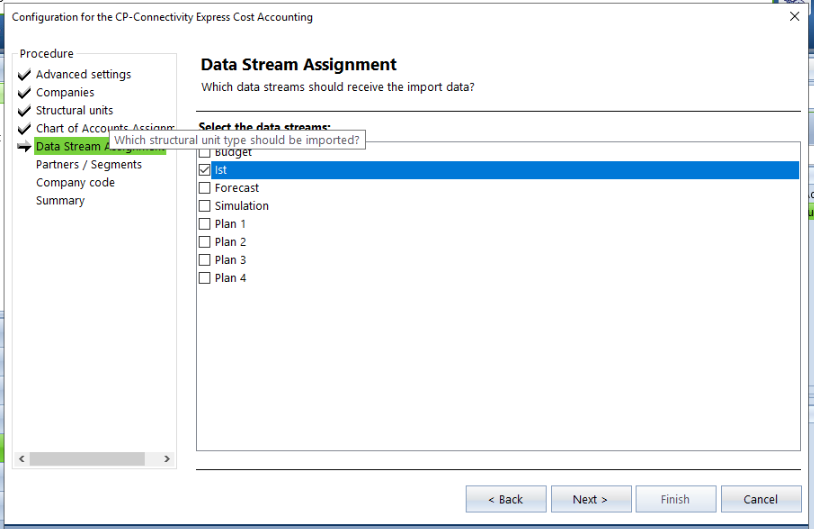The height and width of the screenshot is (529, 814).
Task: Tick the Simulation checkbox
Action: [205, 206]
